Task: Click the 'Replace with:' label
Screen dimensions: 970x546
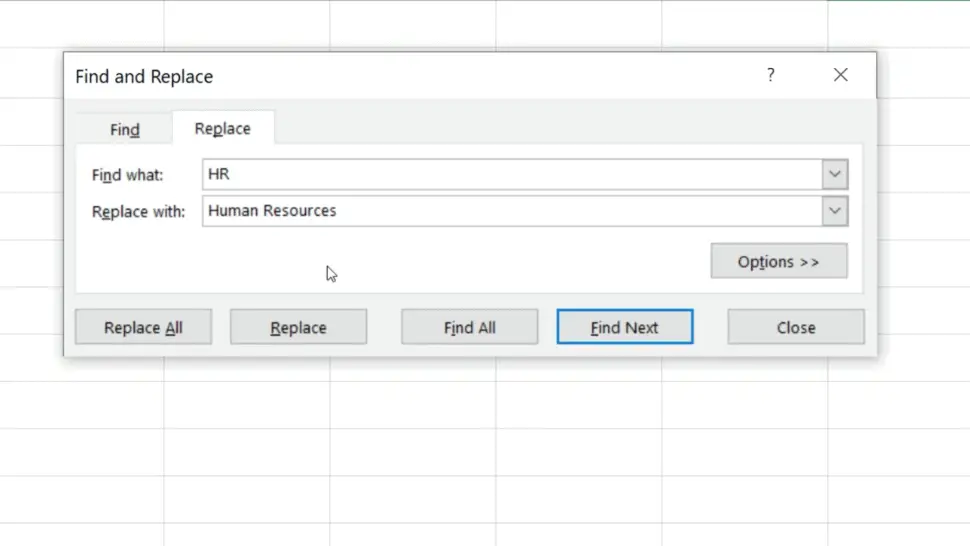Action: point(138,212)
